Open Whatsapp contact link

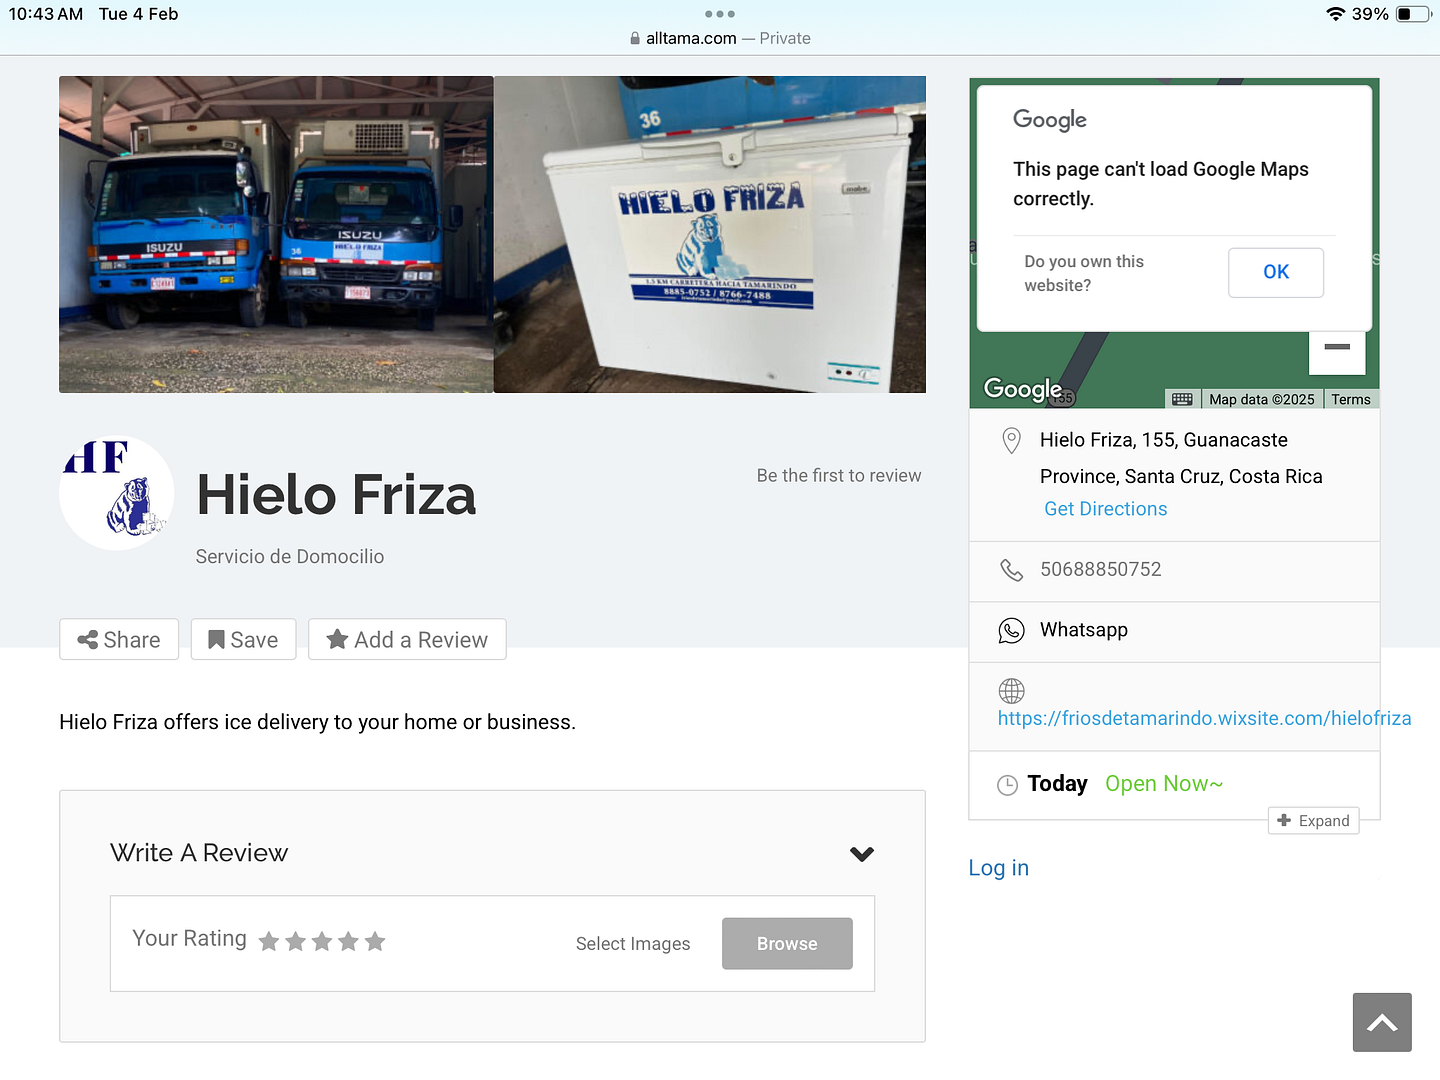(1084, 630)
